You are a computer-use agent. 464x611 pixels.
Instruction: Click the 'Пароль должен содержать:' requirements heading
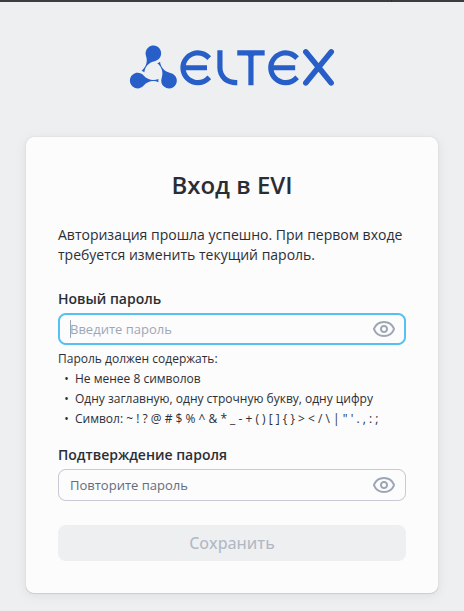point(138,358)
